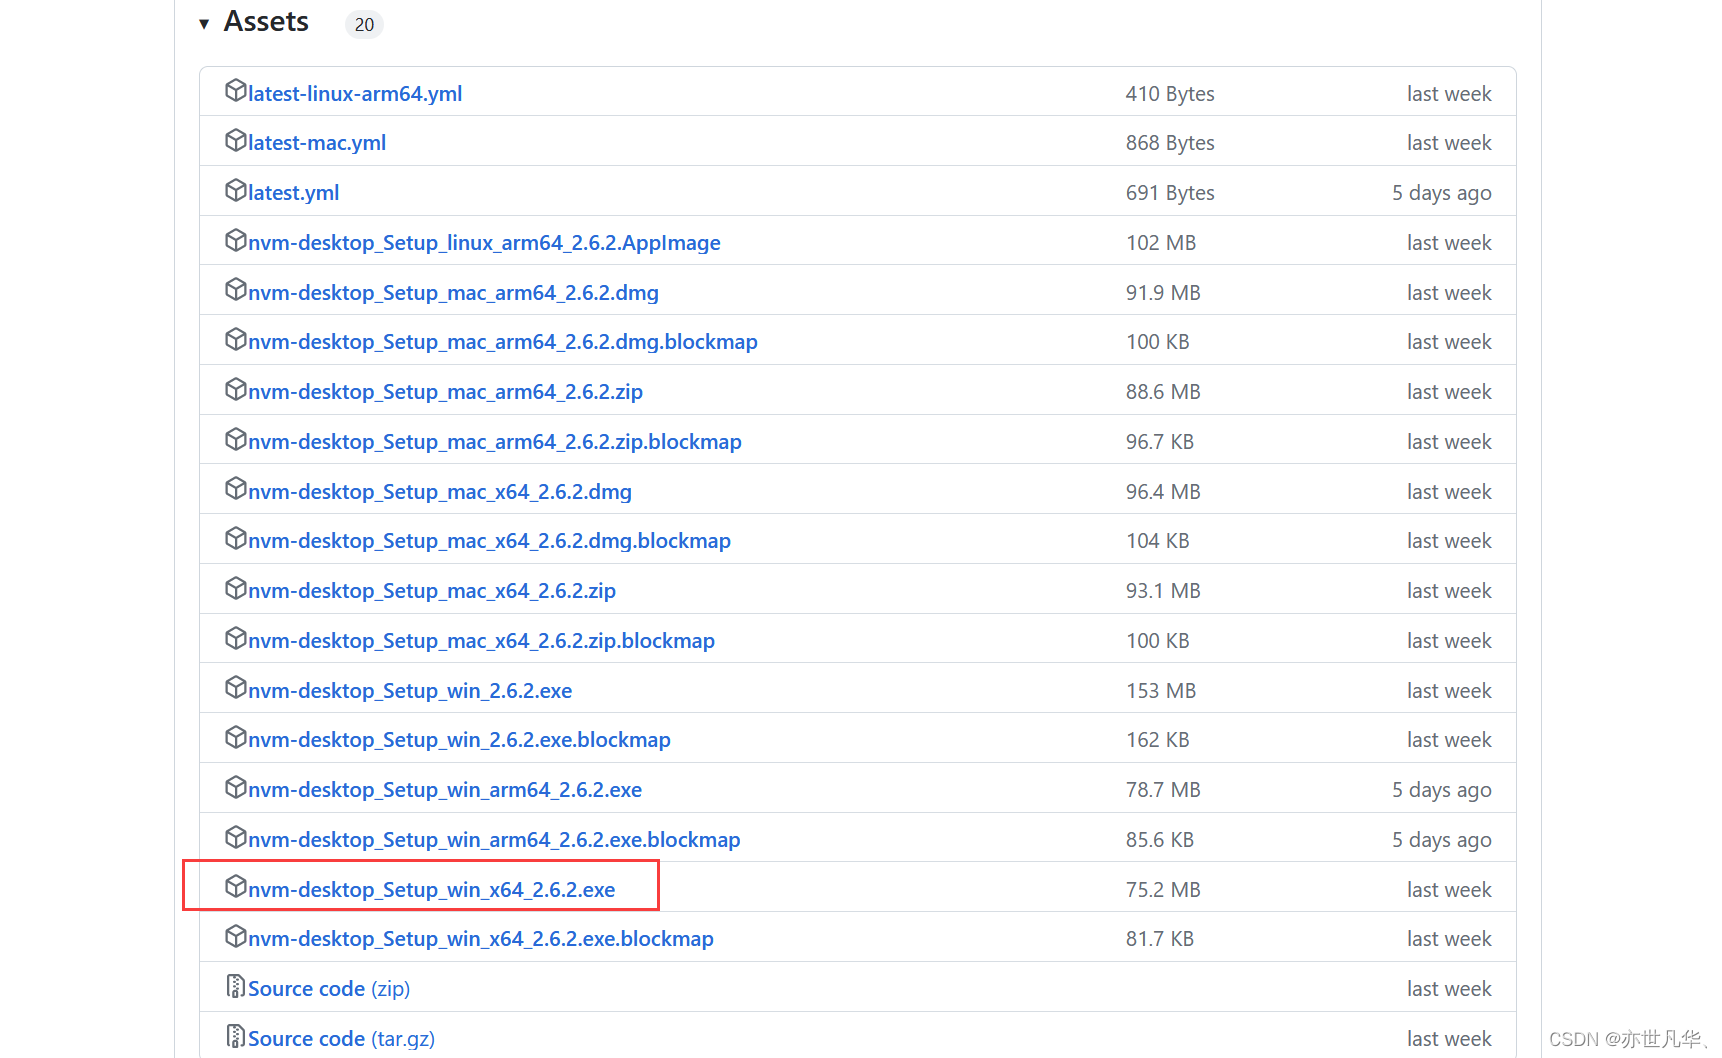This screenshot has width=1722, height=1058.
Task: Click the 75.2 MB size text
Action: click(x=1163, y=890)
